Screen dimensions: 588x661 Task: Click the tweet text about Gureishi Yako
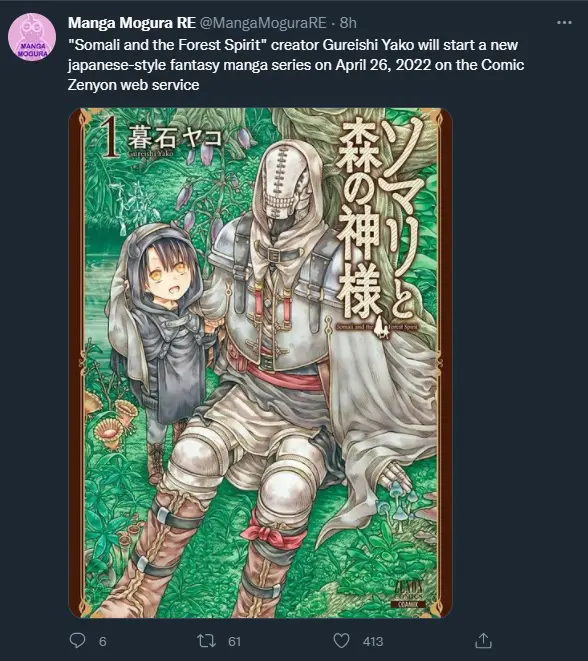pos(296,65)
